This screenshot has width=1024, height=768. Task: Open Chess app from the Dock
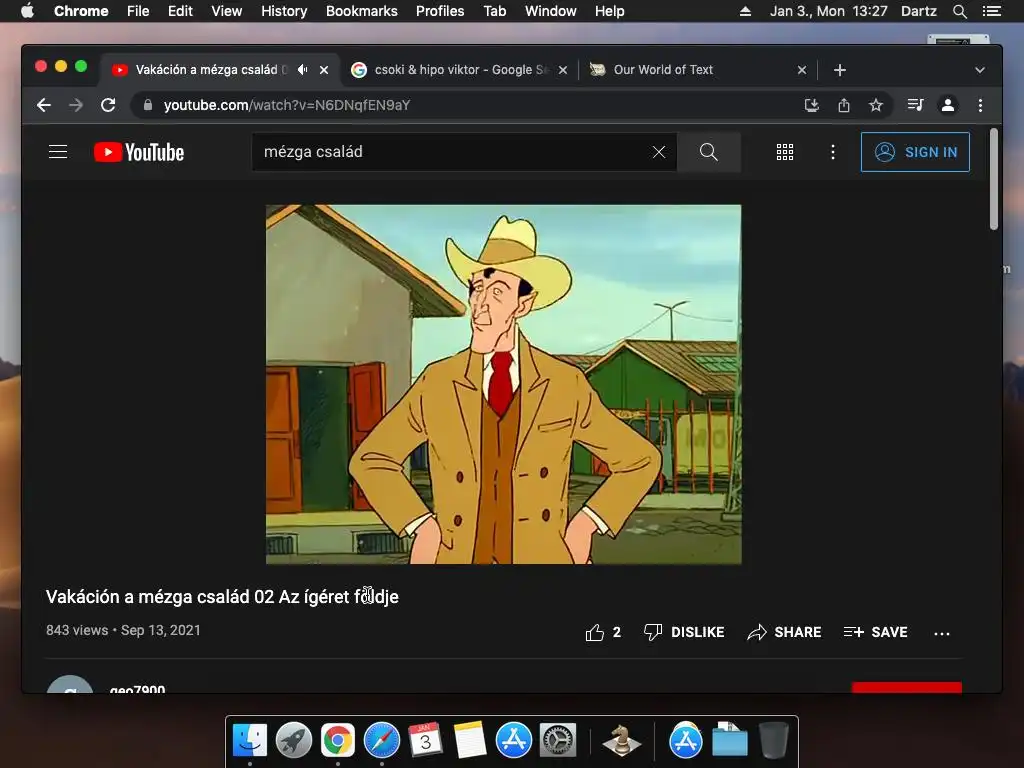click(621, 741)
